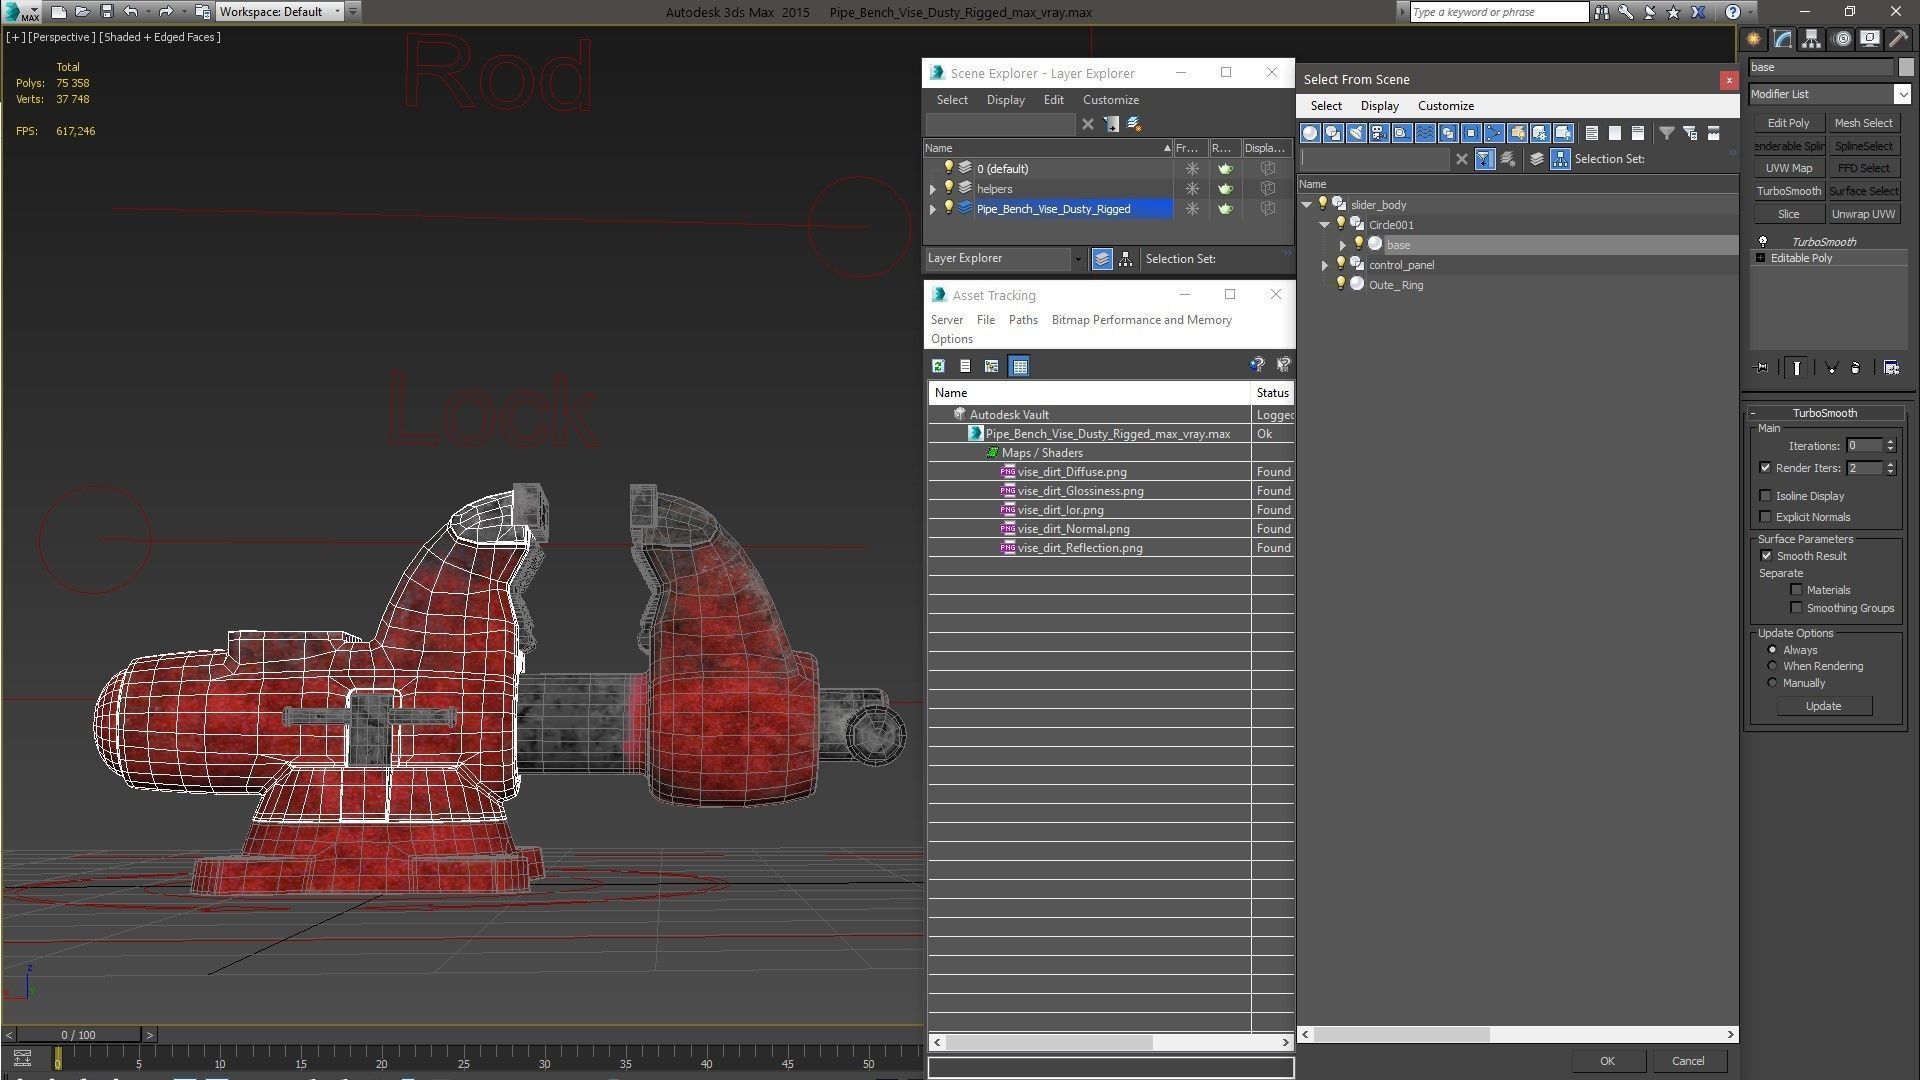This screenshot has width=1920, height=1080.
Task: Click the object color swatch beside base name
Action: pos(1906,67)
